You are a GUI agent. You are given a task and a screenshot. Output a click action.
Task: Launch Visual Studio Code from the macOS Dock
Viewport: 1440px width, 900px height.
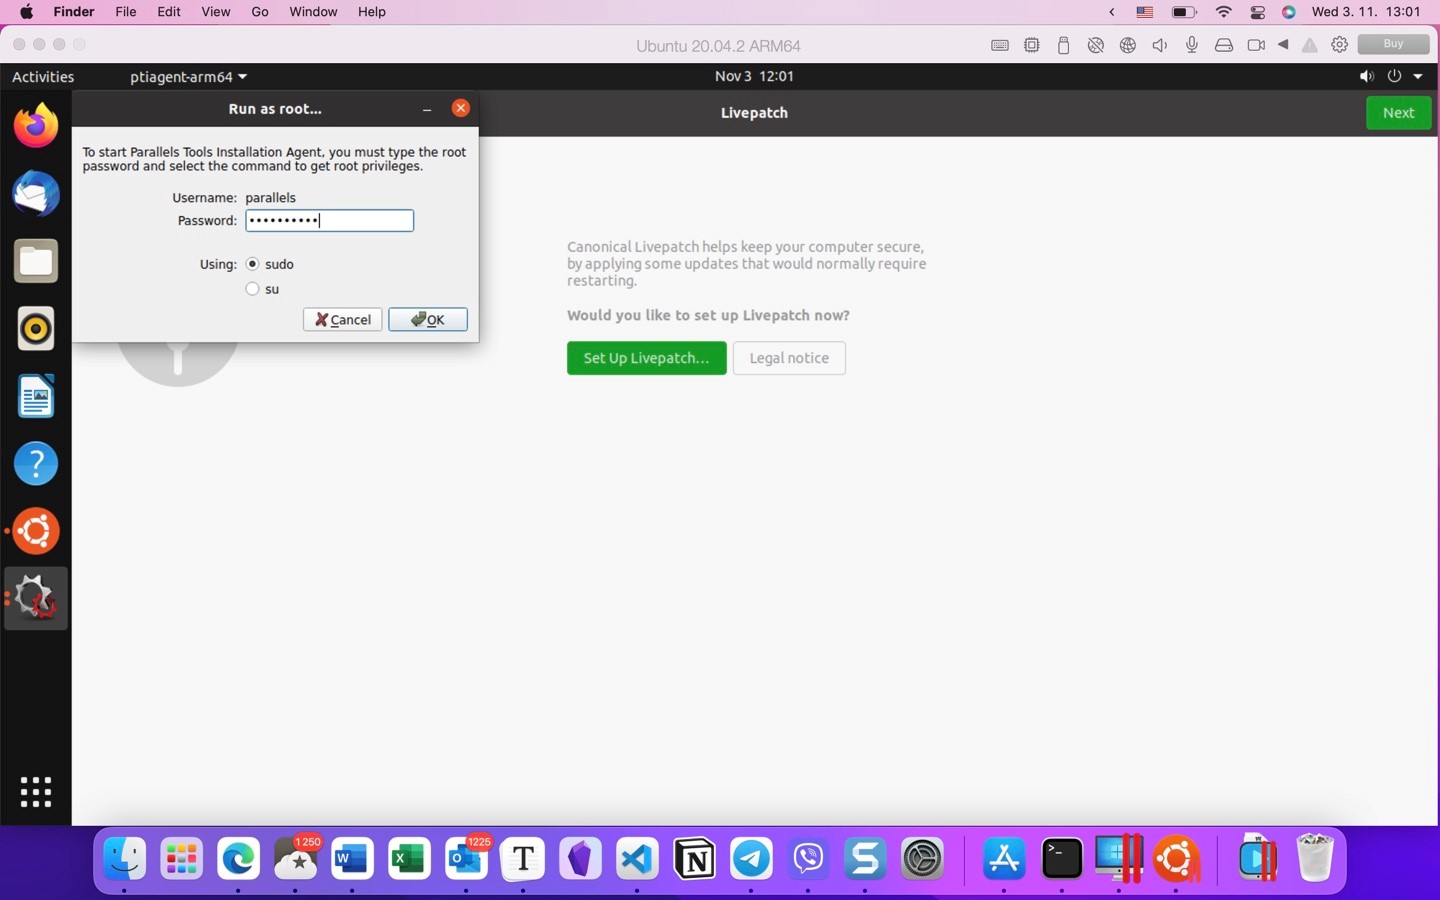636,858
